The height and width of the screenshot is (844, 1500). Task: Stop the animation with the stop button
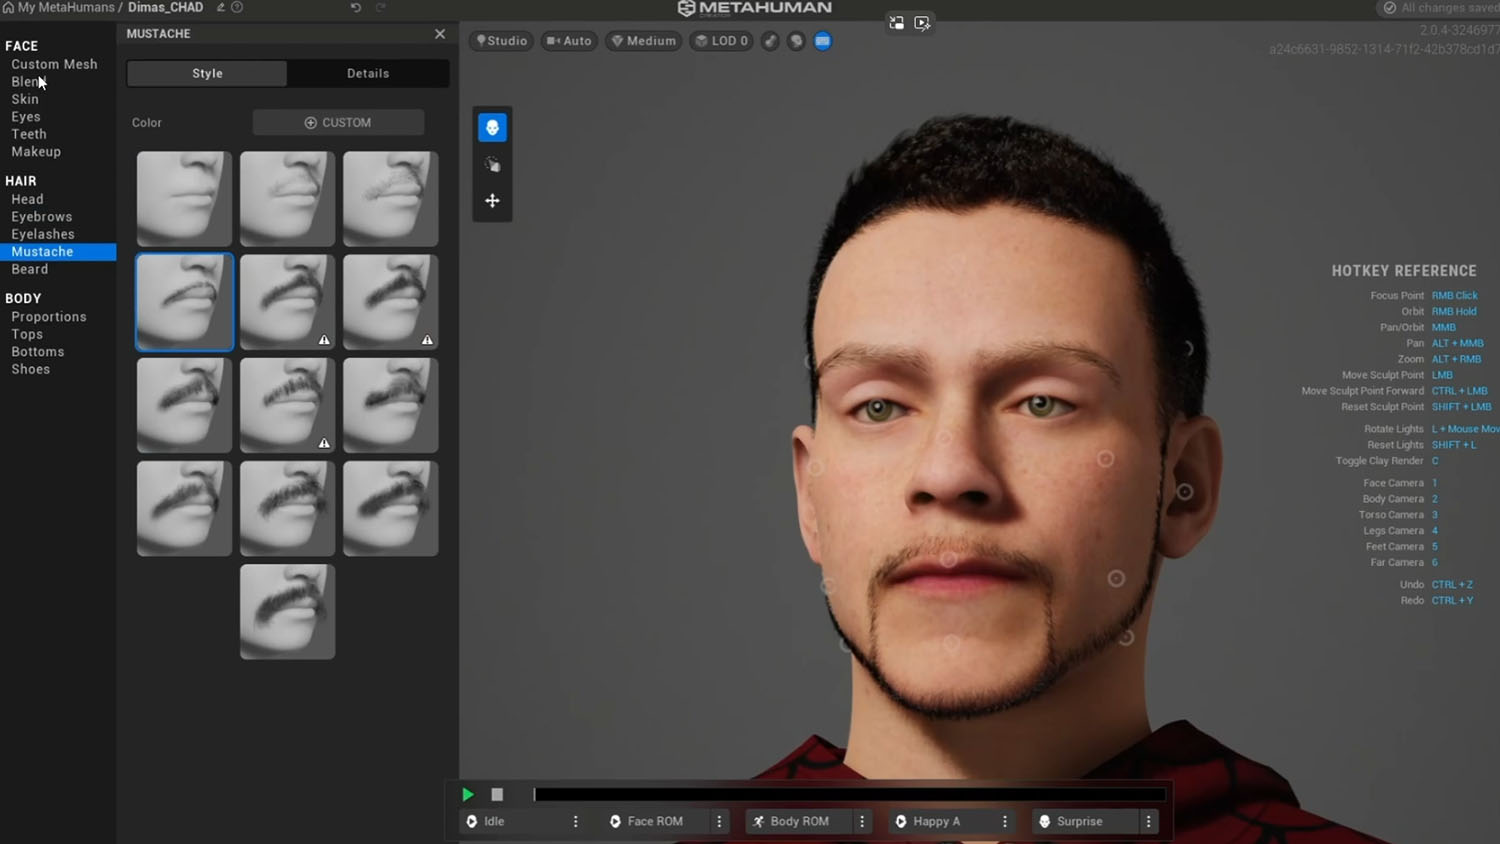point(497,795)
